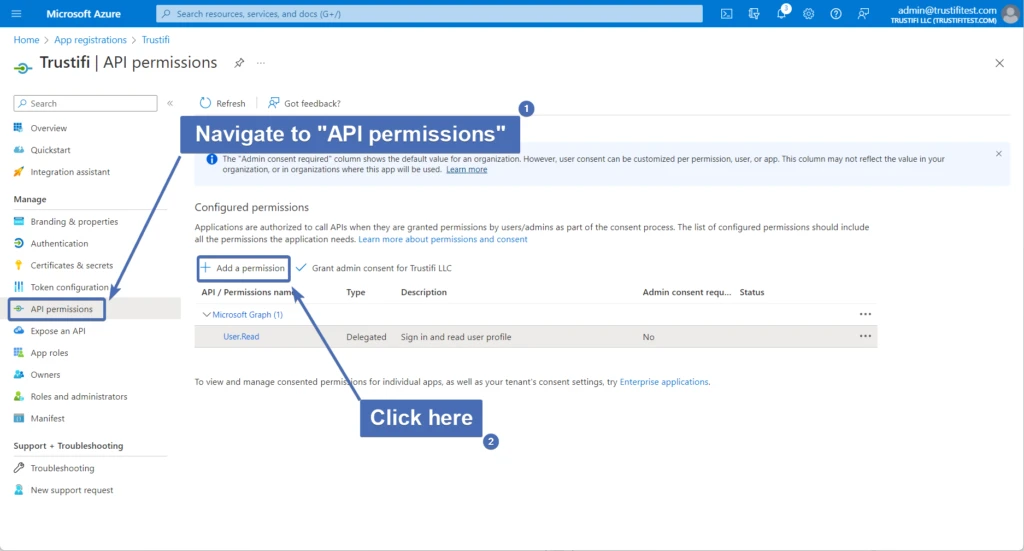Viewport: 1024px width, 551px height.
Task: Open ellipsis menu for User.Read row
Action: click(865, 336)
